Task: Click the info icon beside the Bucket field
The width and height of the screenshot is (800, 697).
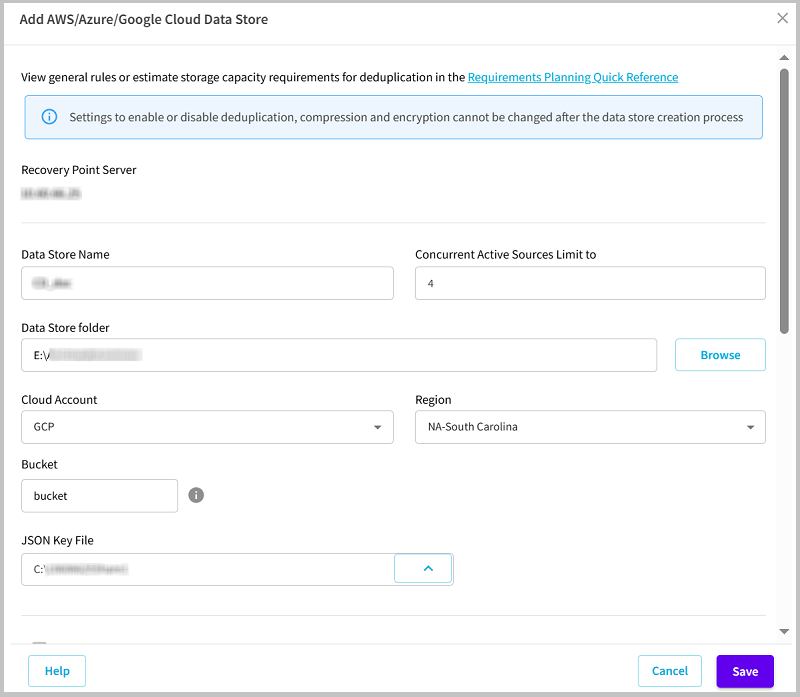Action: 196,495
